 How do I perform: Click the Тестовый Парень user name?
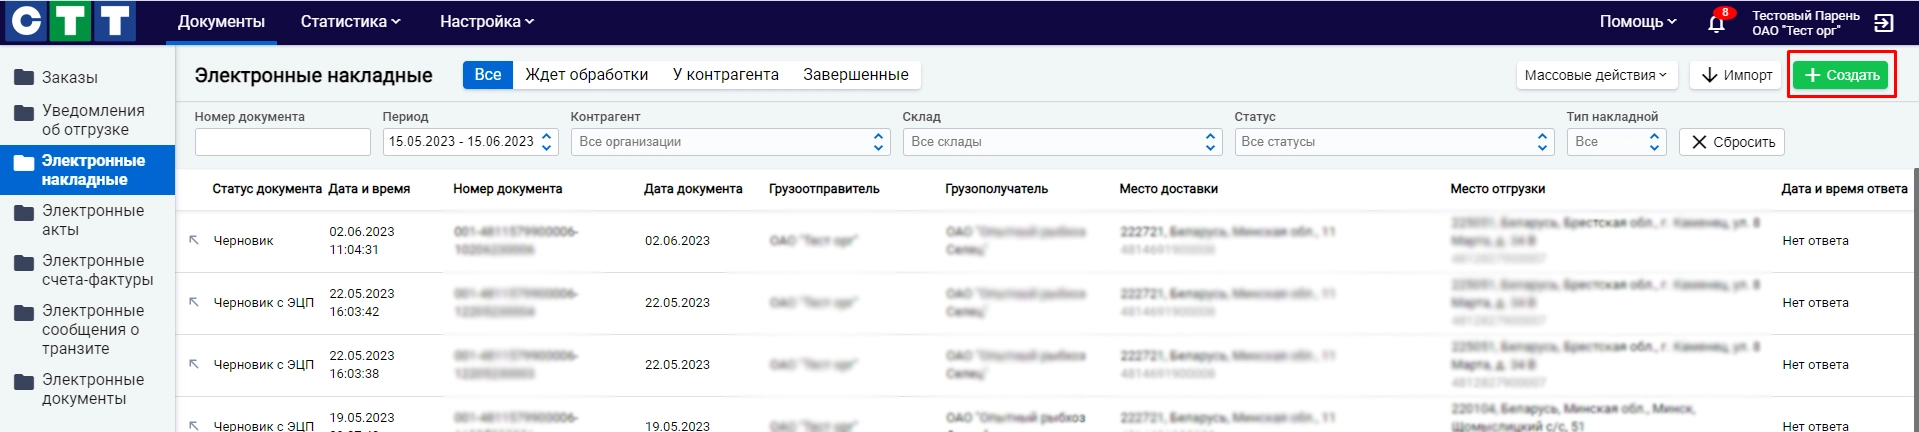pyautogui.click(x=1806, y=15)
